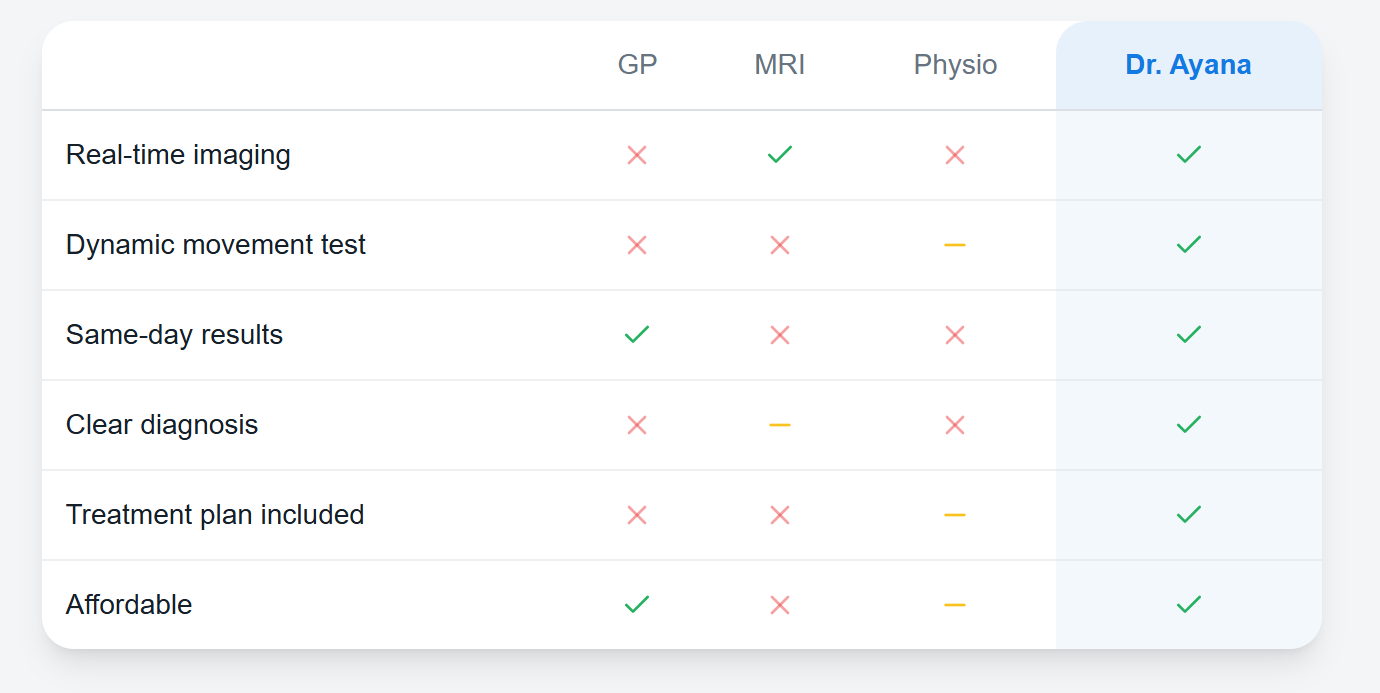Click the red cross for GP Clear diagnosis
This screenshot has width=1380, height=693.
(637, 425)
